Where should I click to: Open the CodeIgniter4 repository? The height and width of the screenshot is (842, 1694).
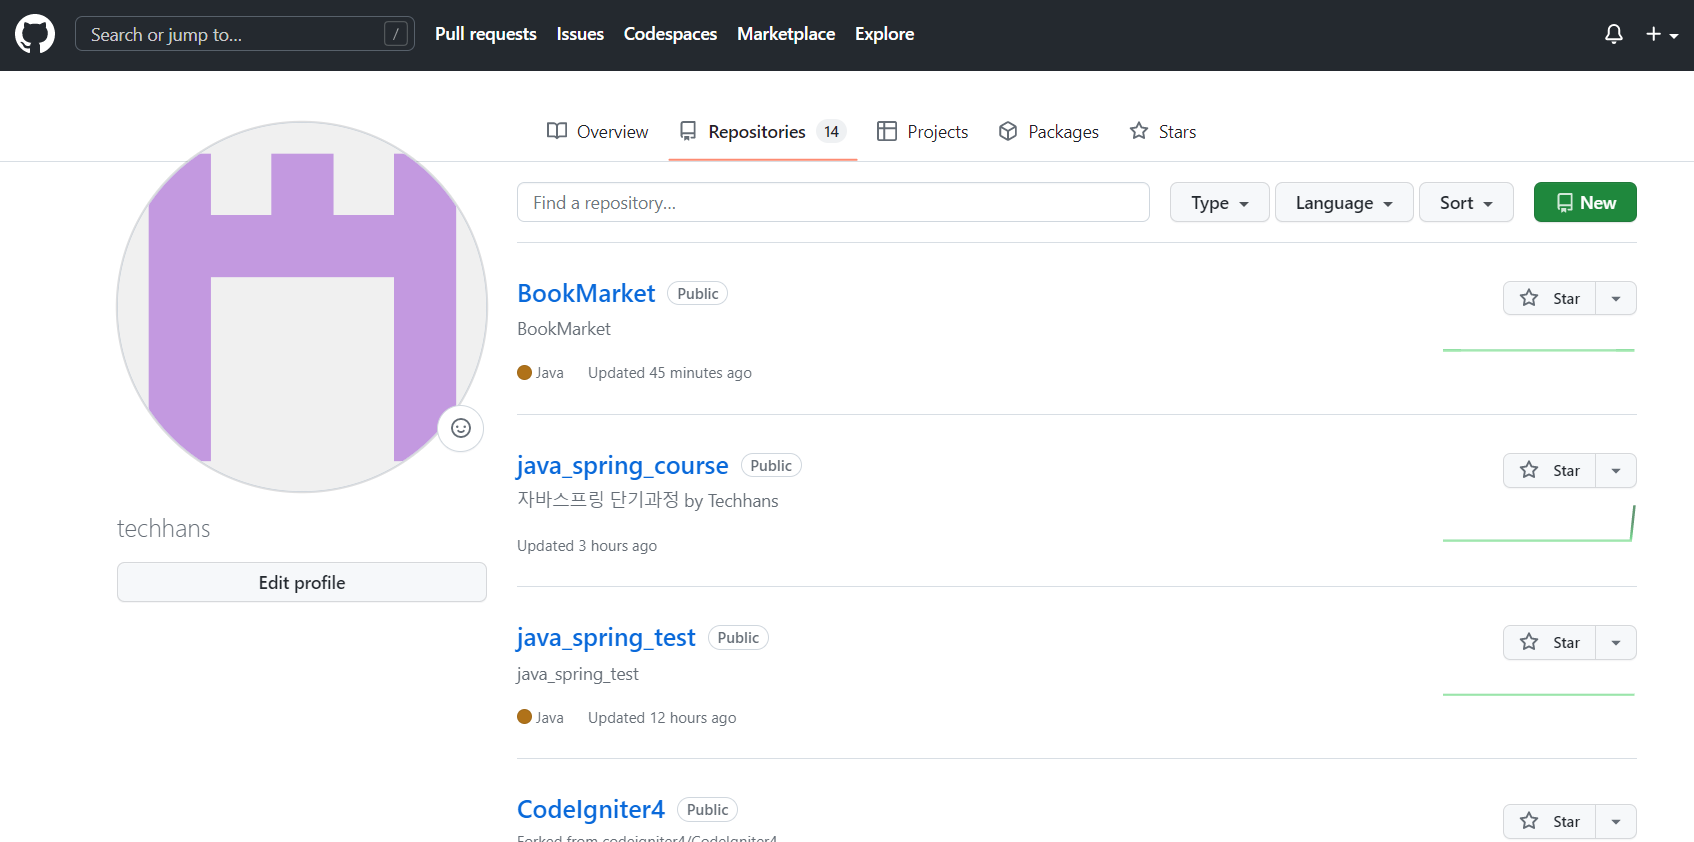591,809
